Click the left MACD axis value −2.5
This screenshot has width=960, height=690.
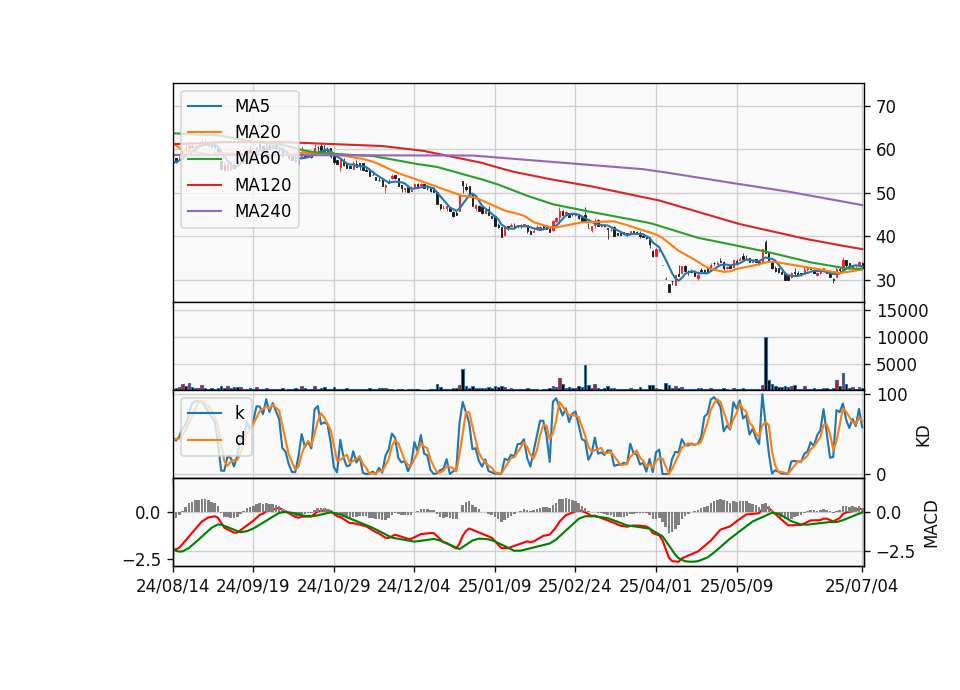tap(142, 560)
